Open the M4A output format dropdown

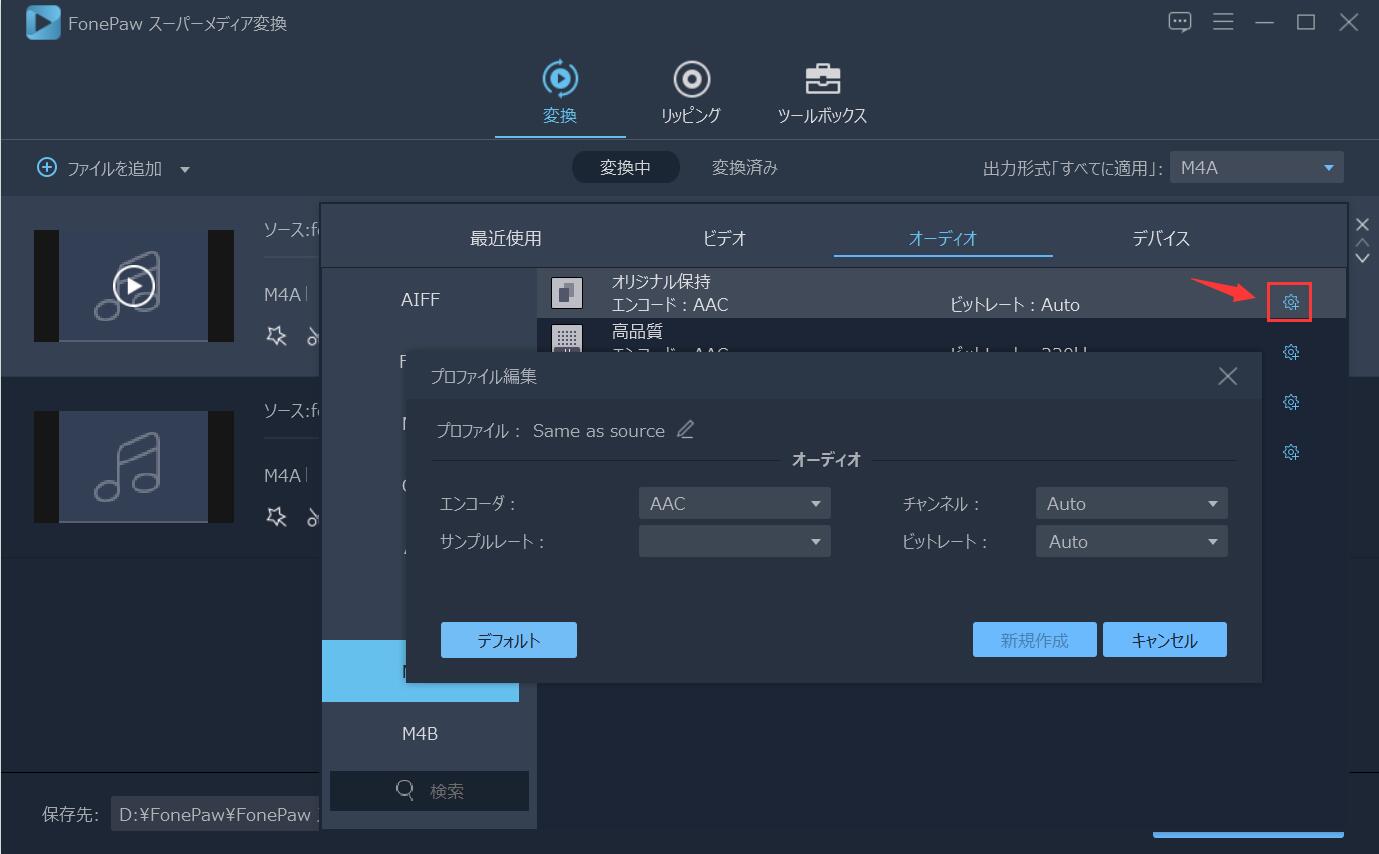(x=1257, y=168)
